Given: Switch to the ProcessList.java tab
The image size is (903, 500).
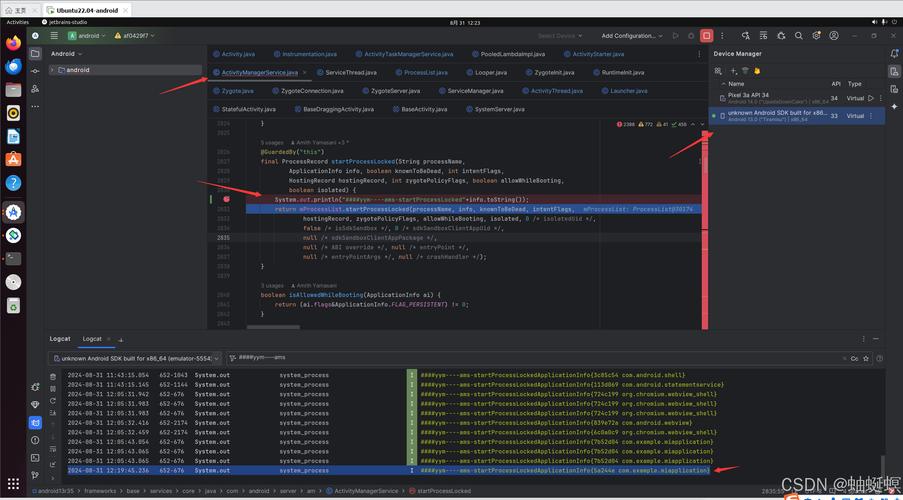Looking at the screenshot, I should 422,73.
